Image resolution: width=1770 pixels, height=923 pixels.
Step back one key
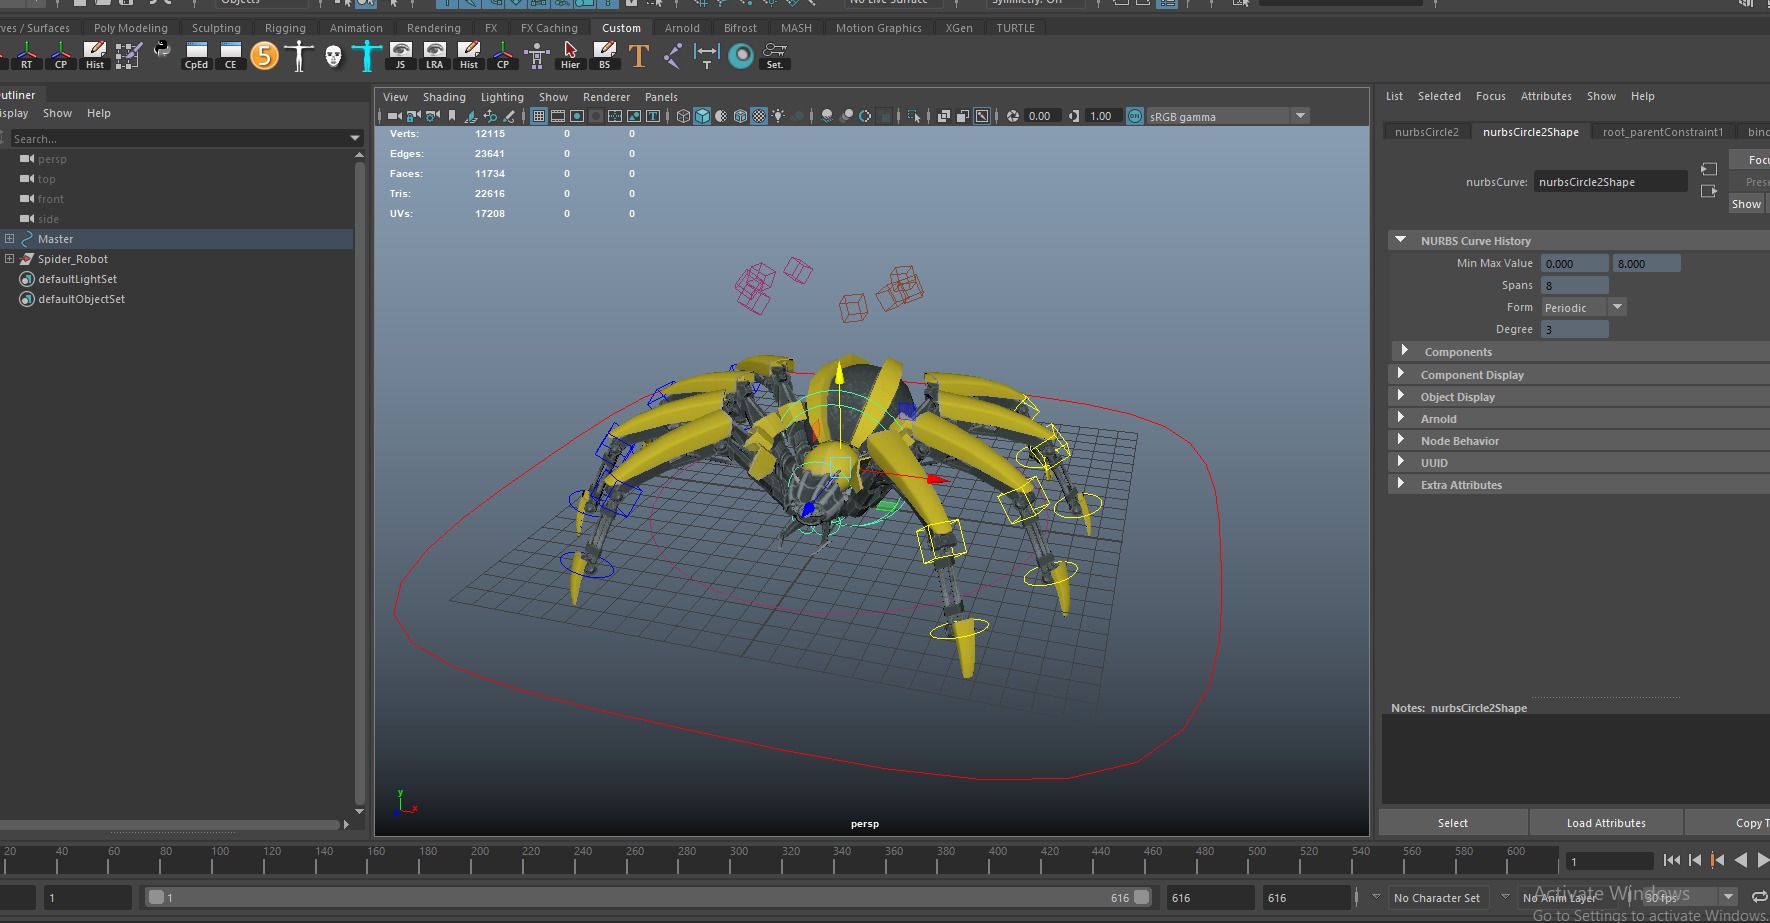click(1718, 860)
